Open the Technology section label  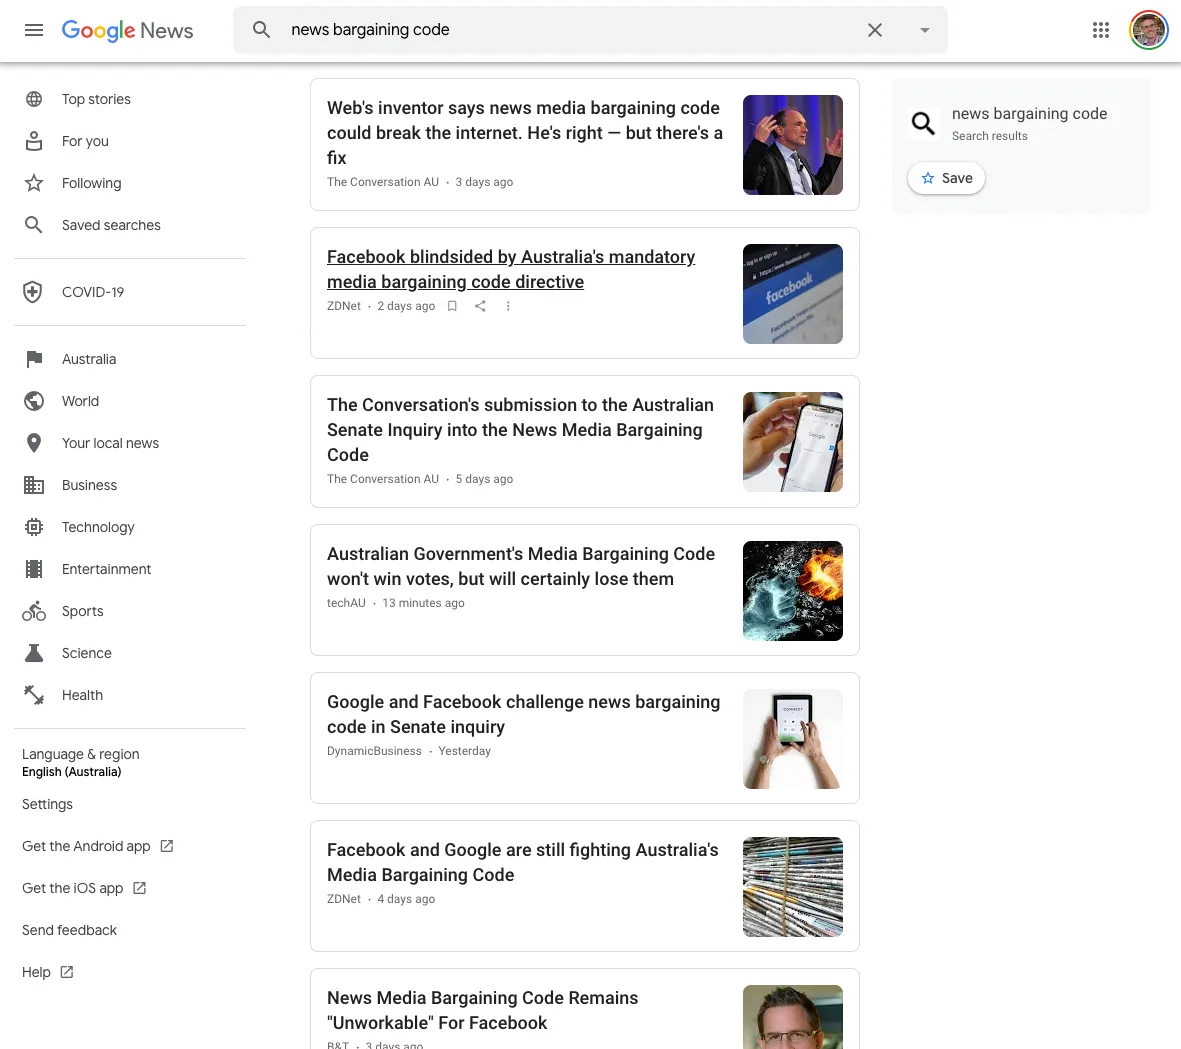(x=98, y=527)
